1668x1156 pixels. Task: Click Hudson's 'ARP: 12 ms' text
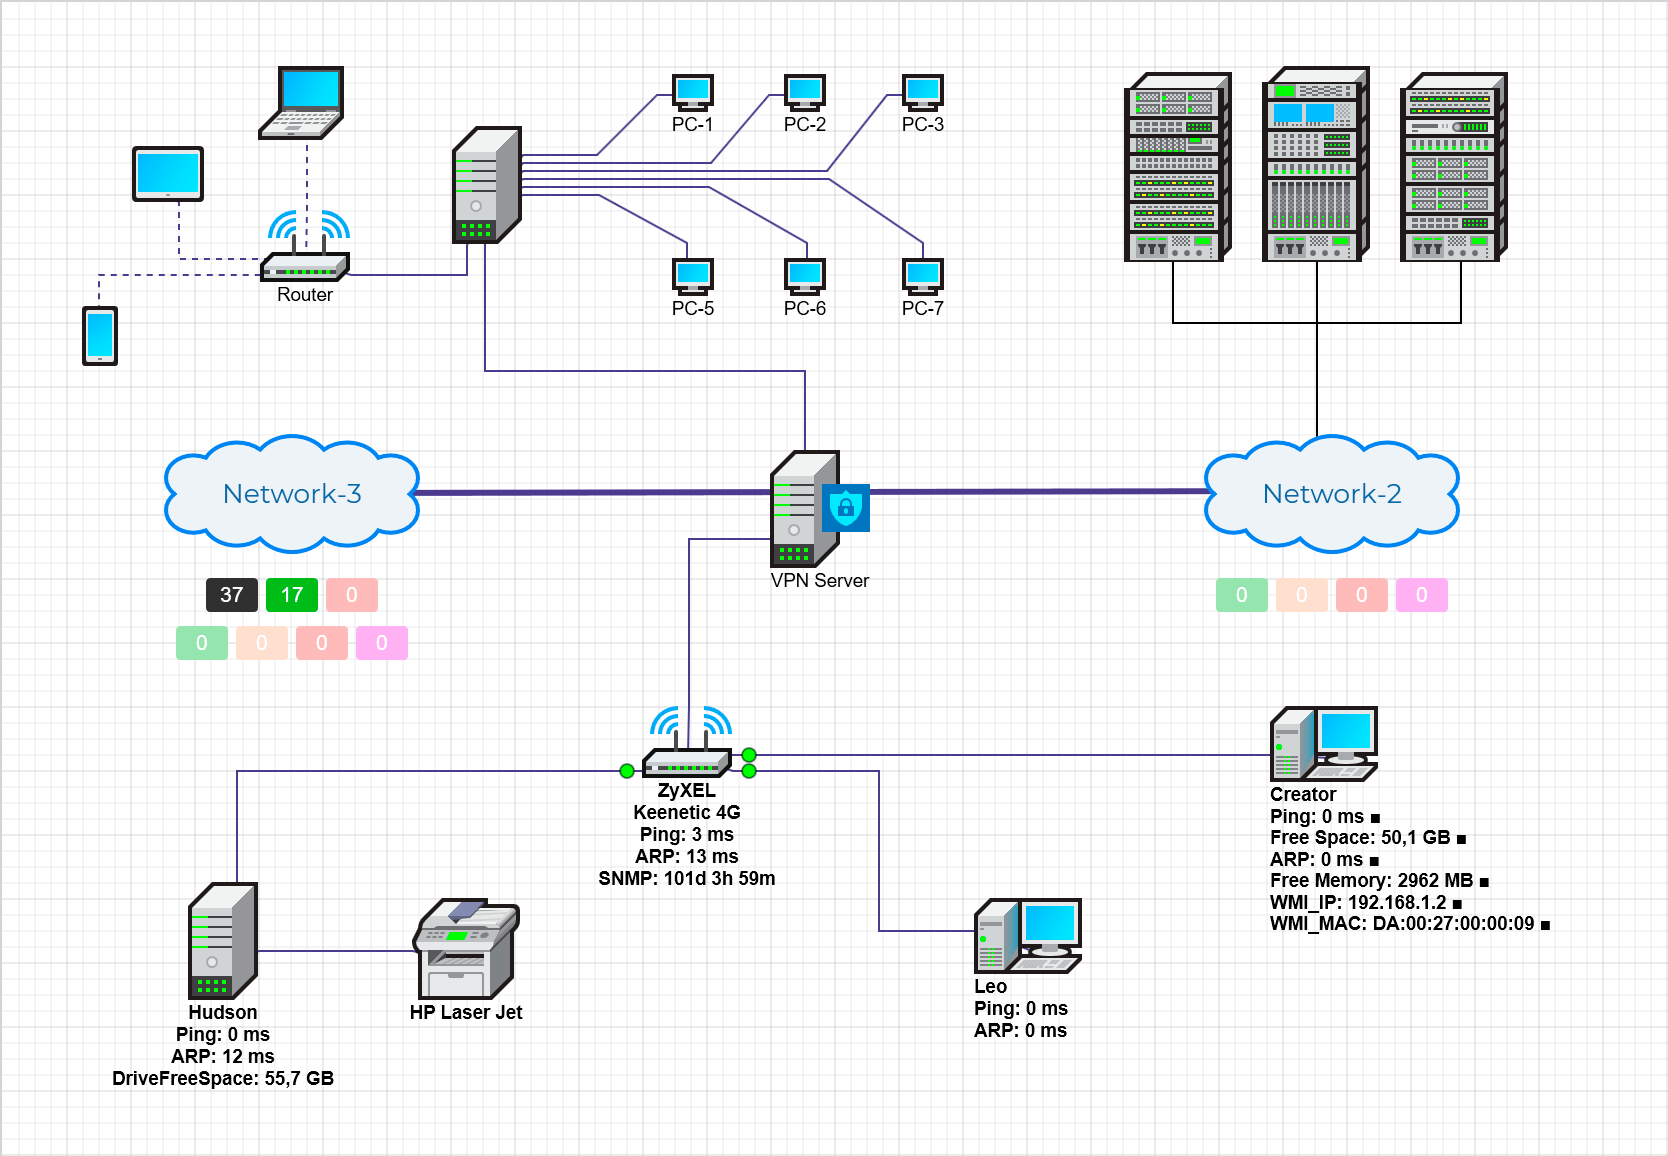223,1056
